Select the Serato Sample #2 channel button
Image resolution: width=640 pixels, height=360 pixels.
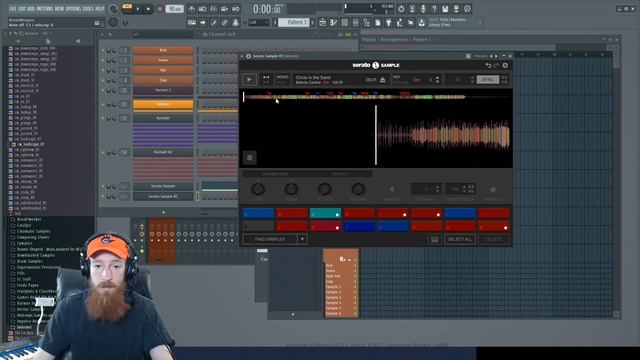tap(163, 196)
